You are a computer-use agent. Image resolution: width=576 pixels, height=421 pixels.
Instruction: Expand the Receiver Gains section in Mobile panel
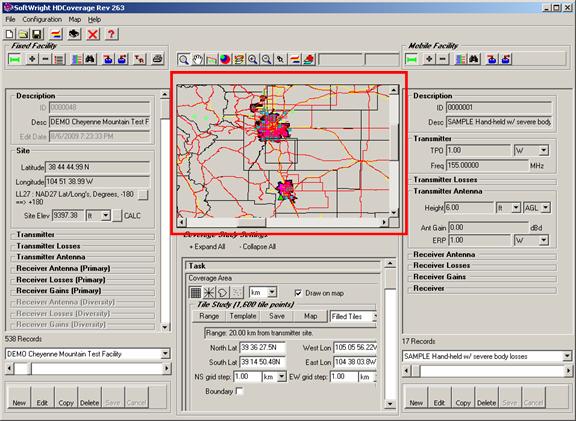click(x=439, y=277)
